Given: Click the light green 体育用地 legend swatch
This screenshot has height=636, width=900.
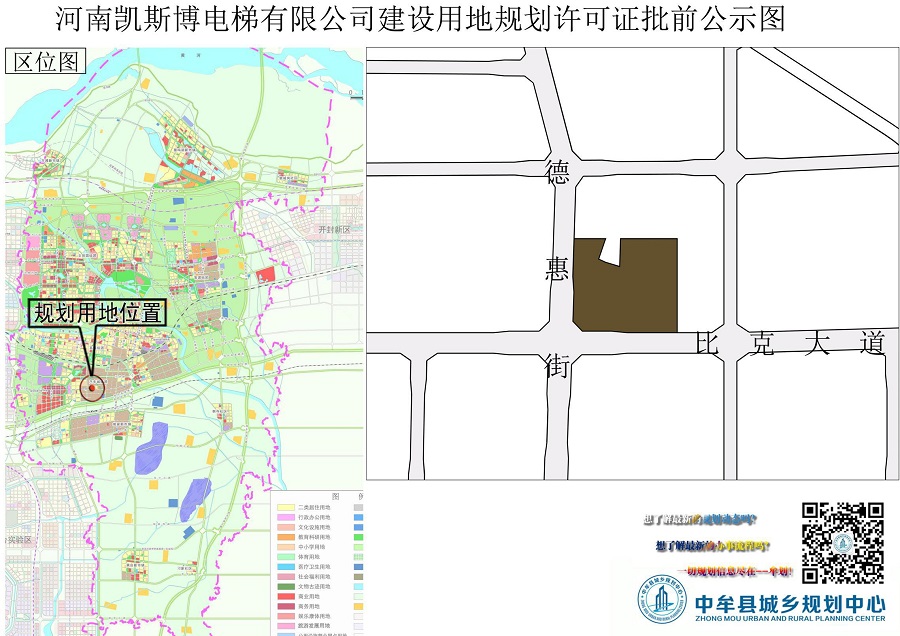Looking at the screenshot, I should tap(288, 555).
